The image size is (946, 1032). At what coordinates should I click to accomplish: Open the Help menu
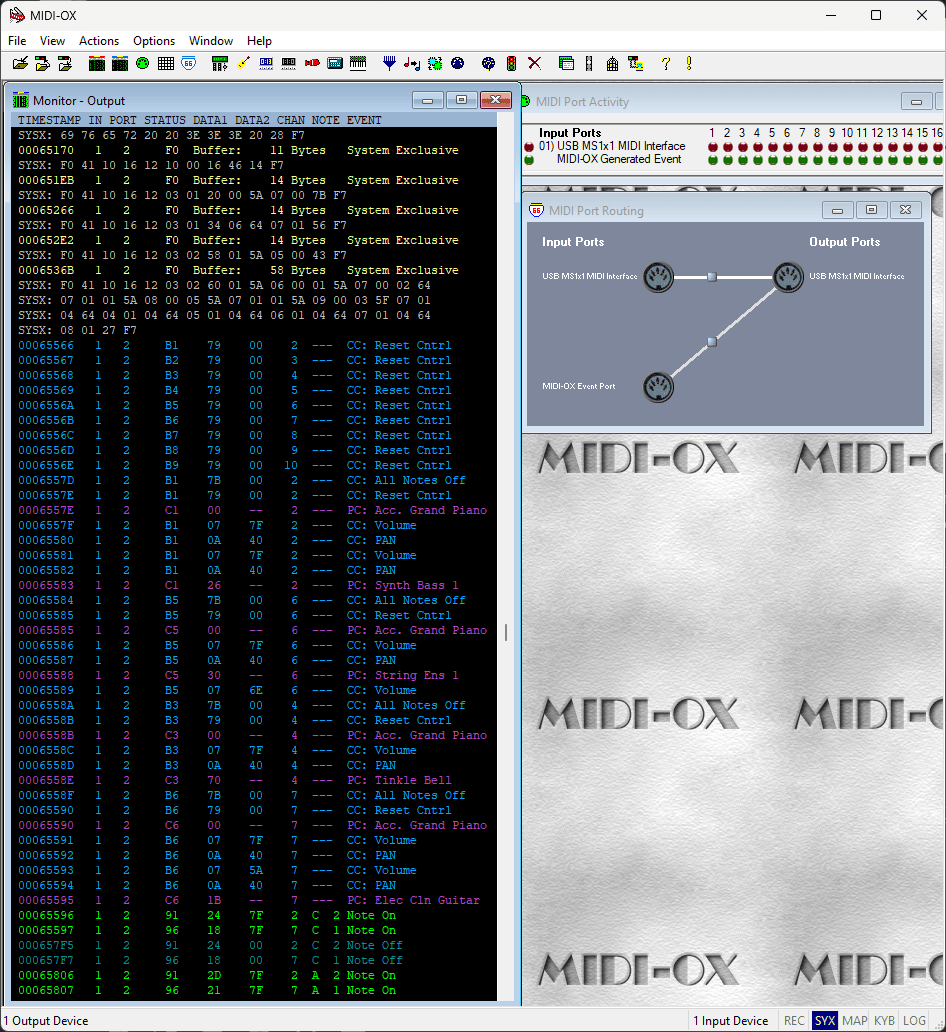(x=259, y=41)
